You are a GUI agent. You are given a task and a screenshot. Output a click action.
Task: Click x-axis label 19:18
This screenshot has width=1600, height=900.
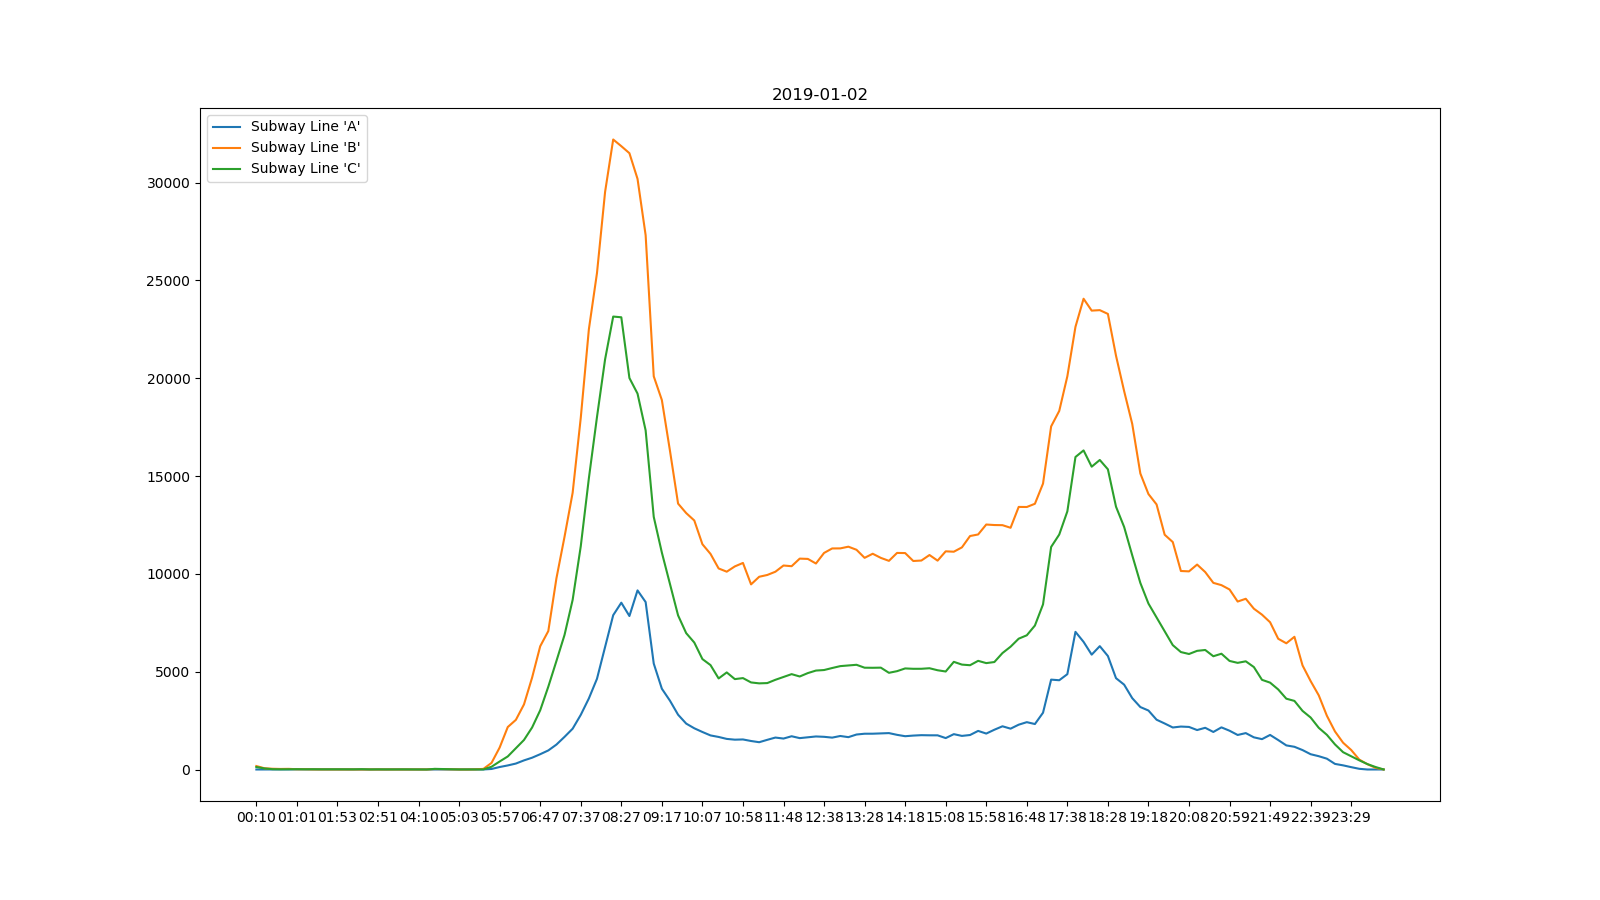[1148, 817]
